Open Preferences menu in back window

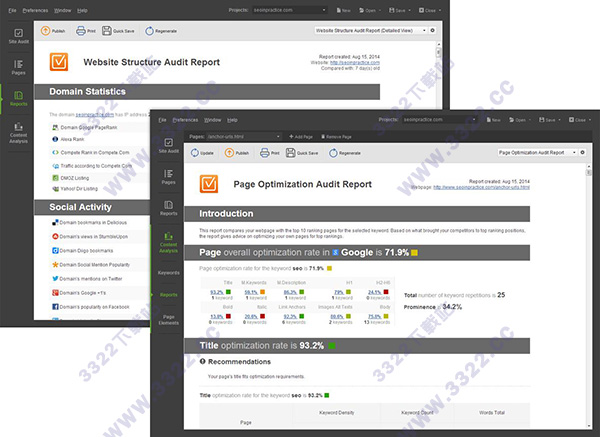point(35,10)
